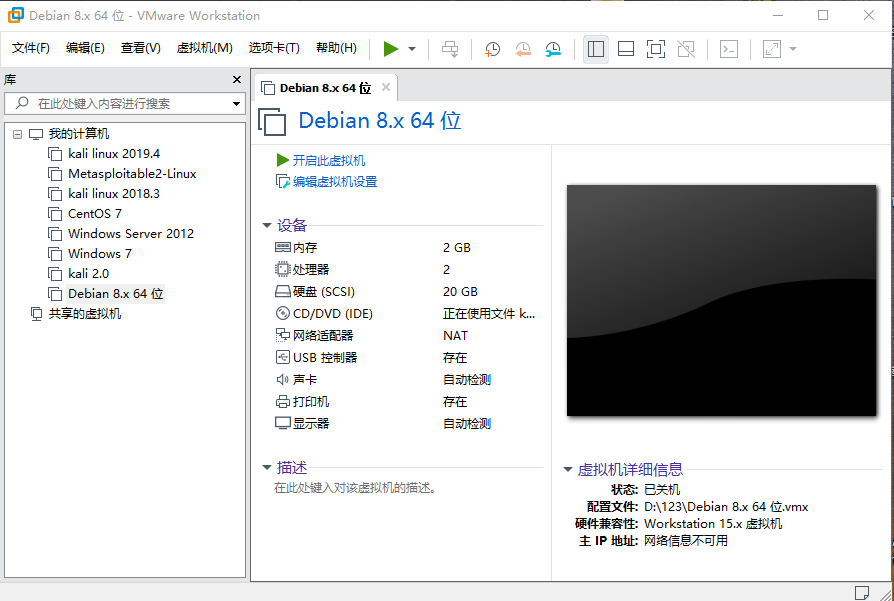894x601 pixels.
Task: Take a snapshot with the clock-plus icon
Action: (491, 49)
